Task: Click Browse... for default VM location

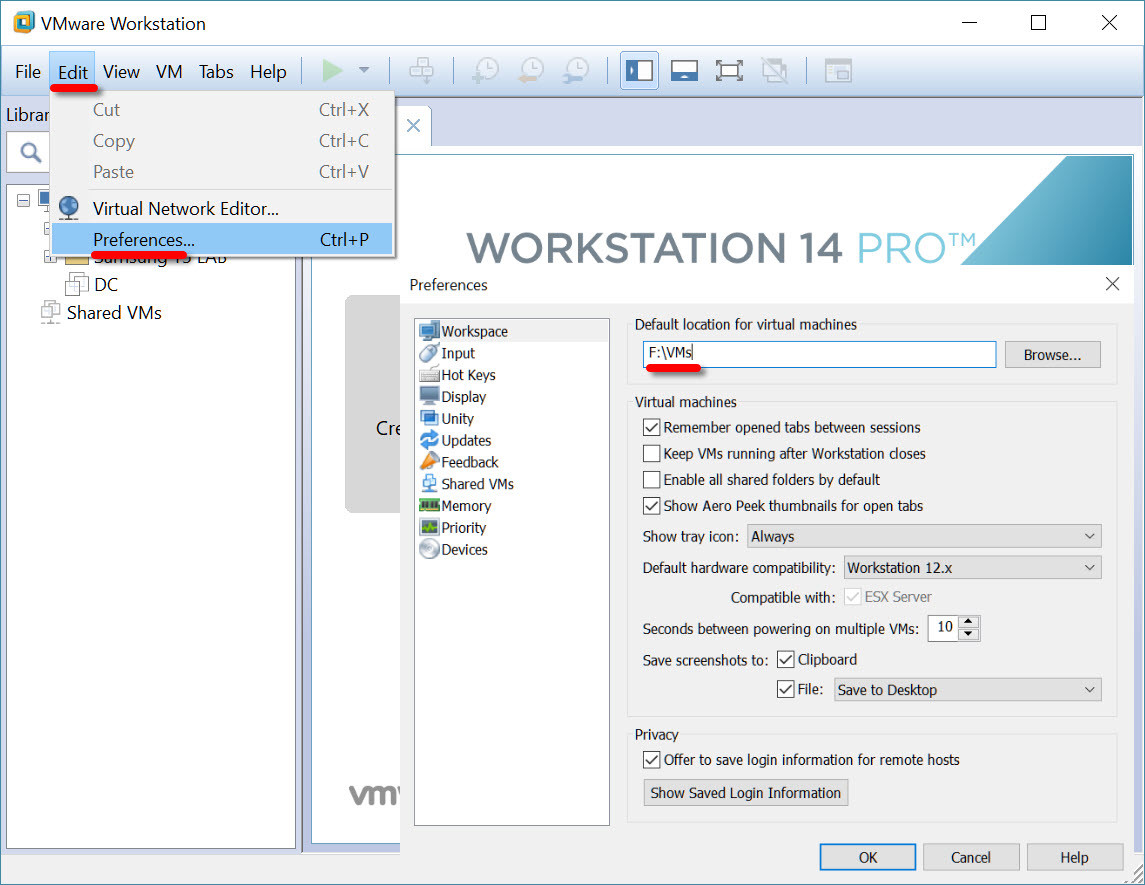Action: (x=1052, y=355)
